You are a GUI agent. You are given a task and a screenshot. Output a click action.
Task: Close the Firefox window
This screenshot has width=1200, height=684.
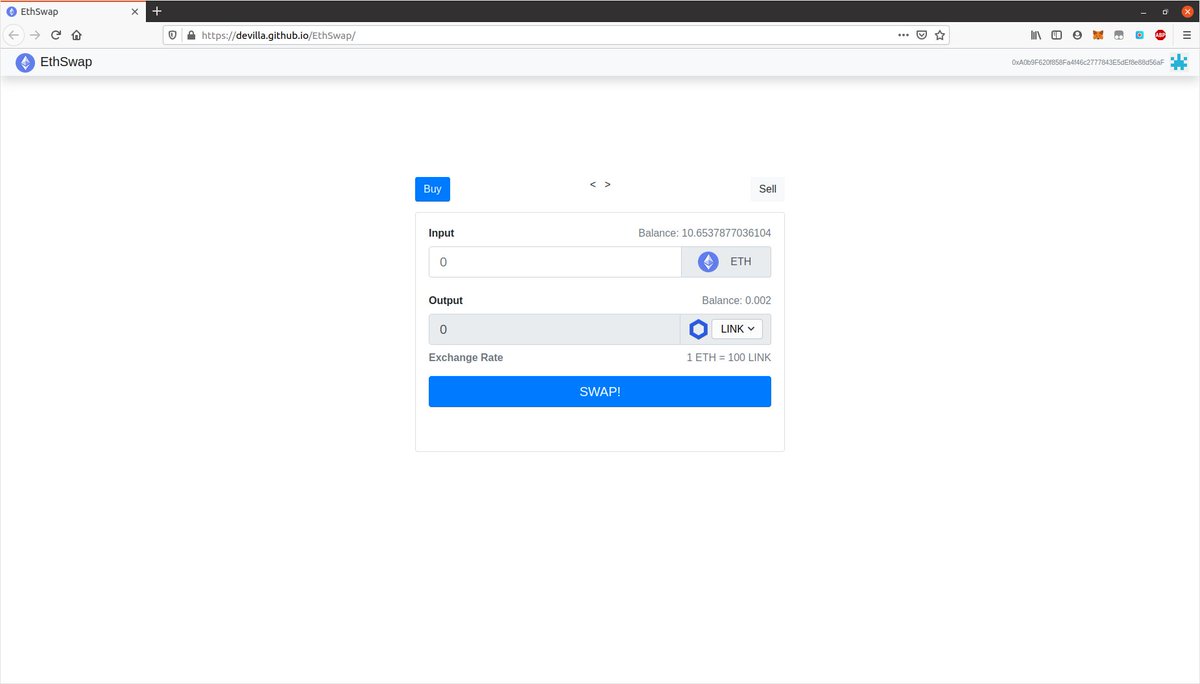[1187, 10]
